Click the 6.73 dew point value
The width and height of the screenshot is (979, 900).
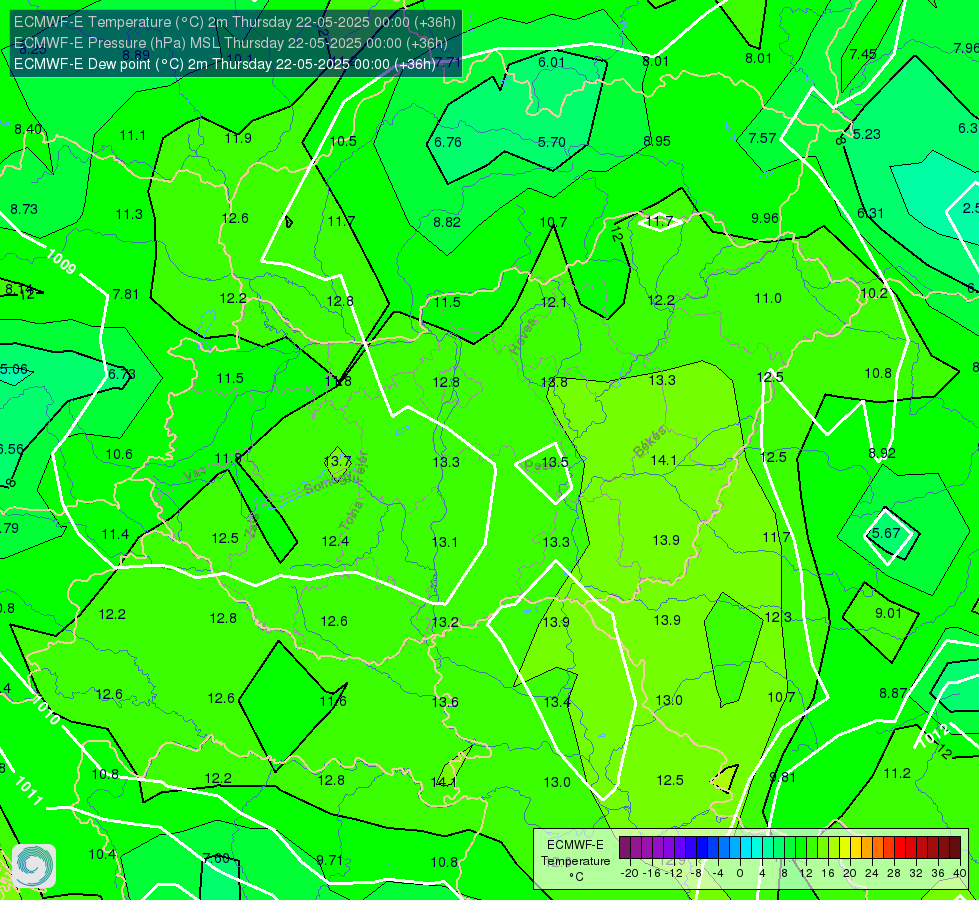(x=122, y=374)
